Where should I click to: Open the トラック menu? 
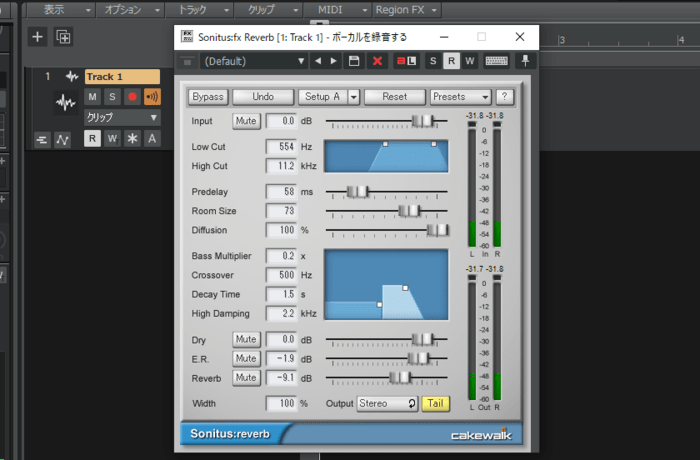click(199, 9)
